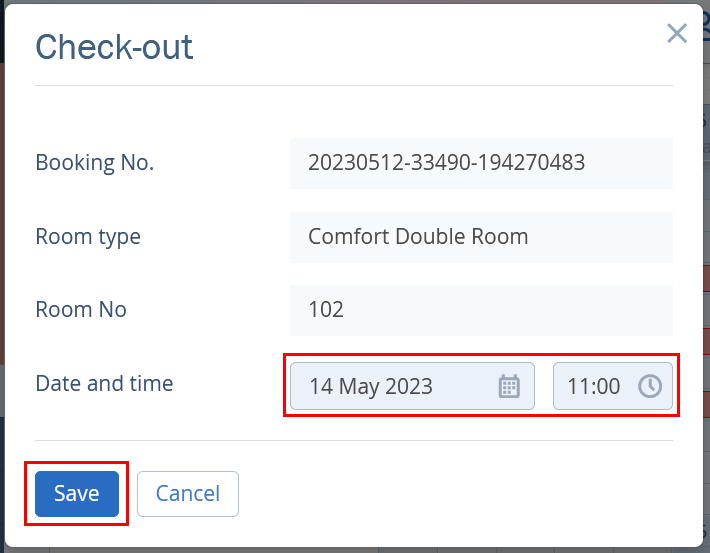710x553 pixels.
Task: Click the Room type label
Action: pos(88,237)
